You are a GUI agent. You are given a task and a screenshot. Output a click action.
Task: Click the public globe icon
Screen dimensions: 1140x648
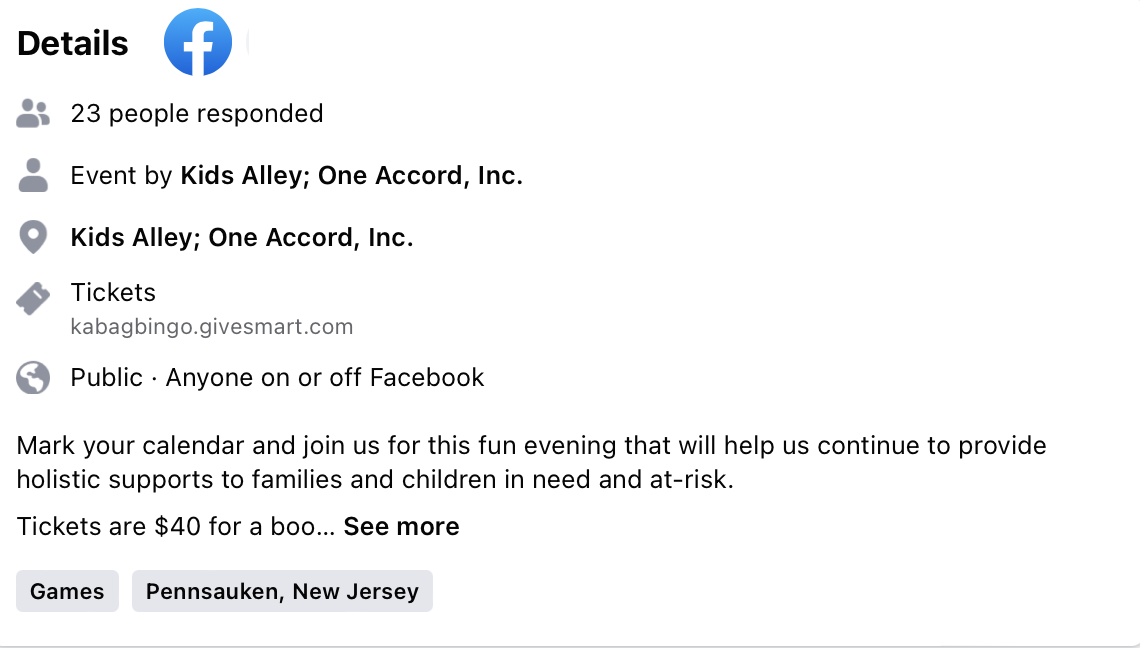33,377
